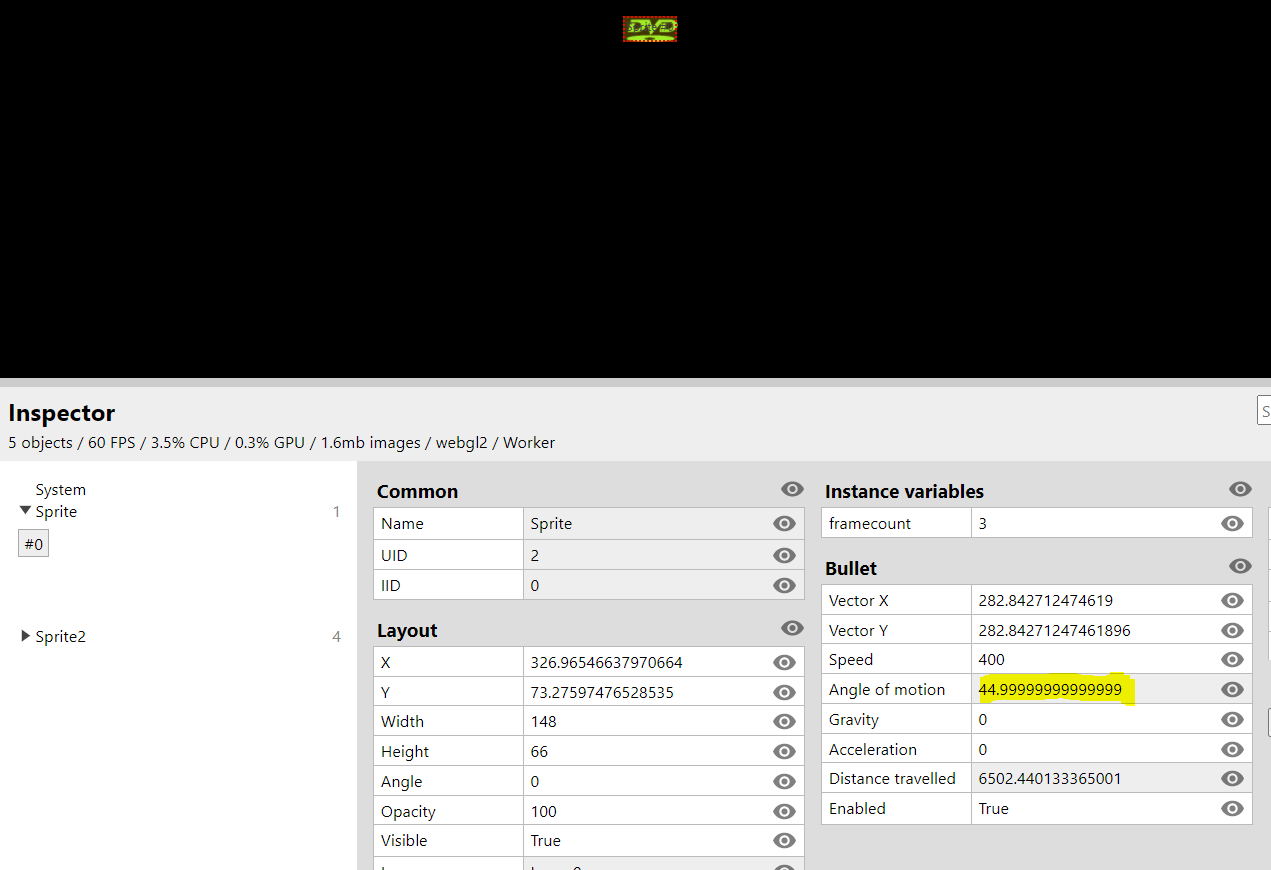Click the eye icon for framecount

1232,523
